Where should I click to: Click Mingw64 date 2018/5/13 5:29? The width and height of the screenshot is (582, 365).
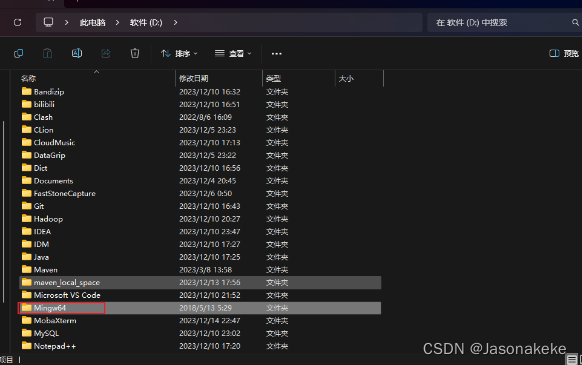coord(205,308)
